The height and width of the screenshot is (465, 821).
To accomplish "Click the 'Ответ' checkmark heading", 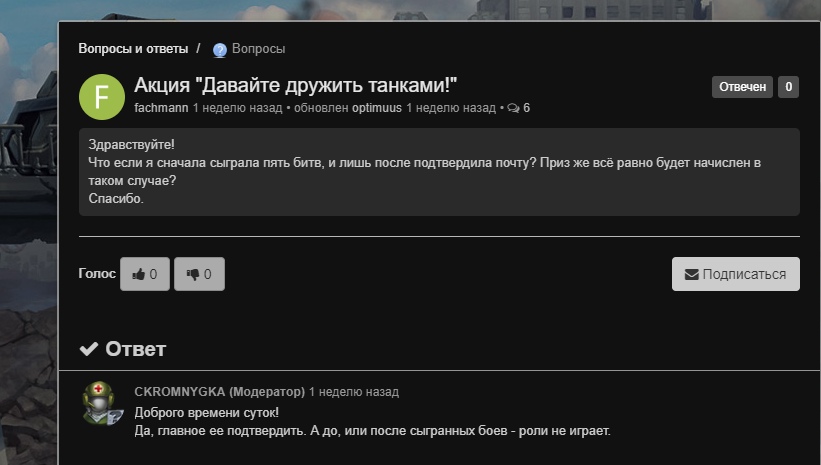I will click(123, 349).
